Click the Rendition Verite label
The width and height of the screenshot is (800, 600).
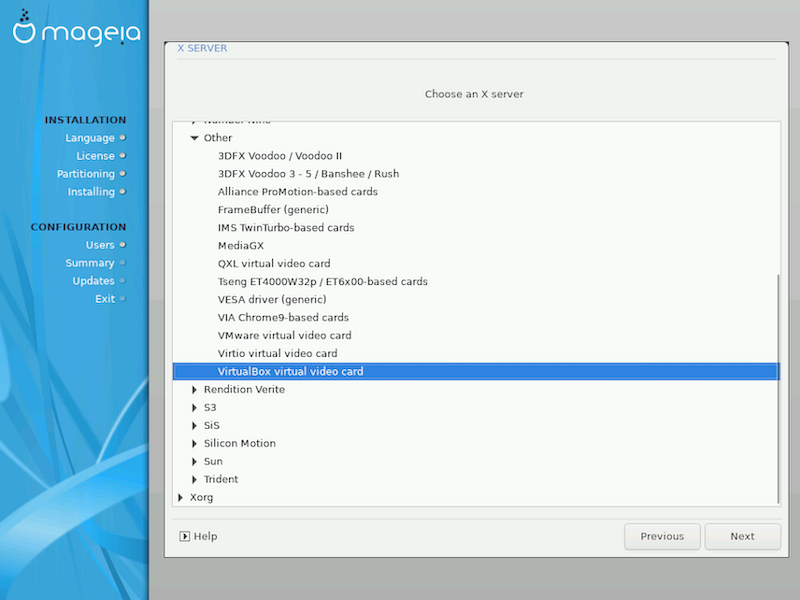(x=244, y=390)
